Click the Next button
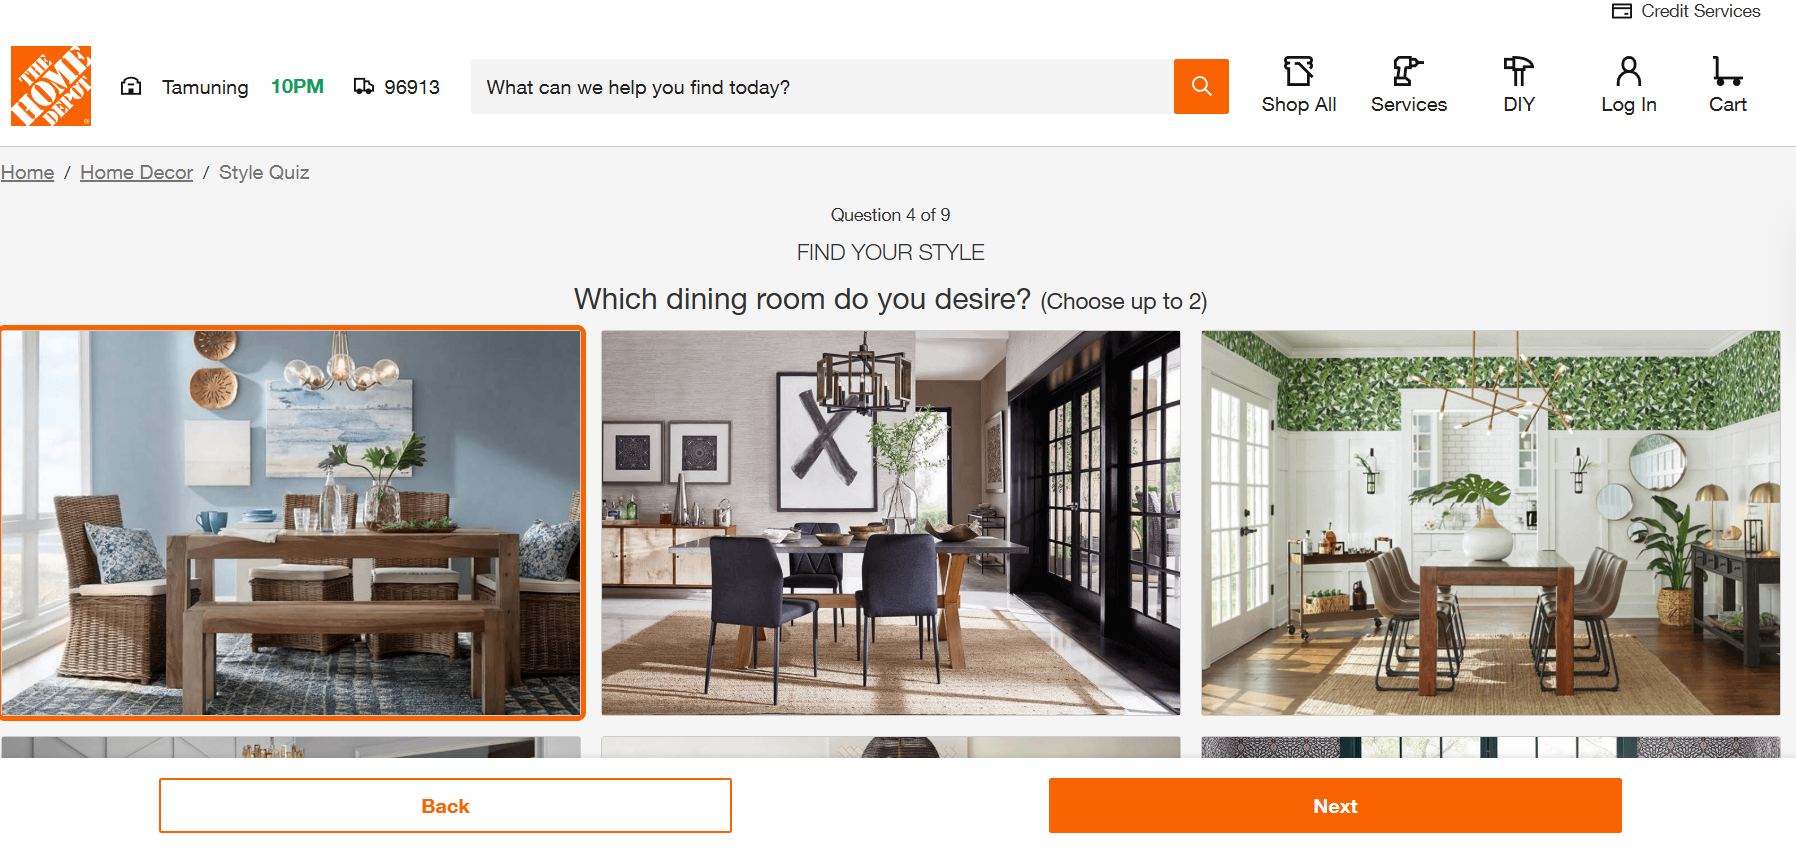 click(x=1335, y=806)
